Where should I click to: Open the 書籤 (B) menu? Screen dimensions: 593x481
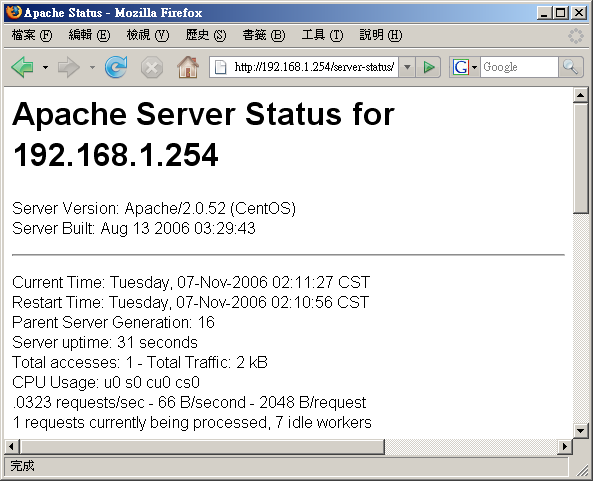coord(264,36)
